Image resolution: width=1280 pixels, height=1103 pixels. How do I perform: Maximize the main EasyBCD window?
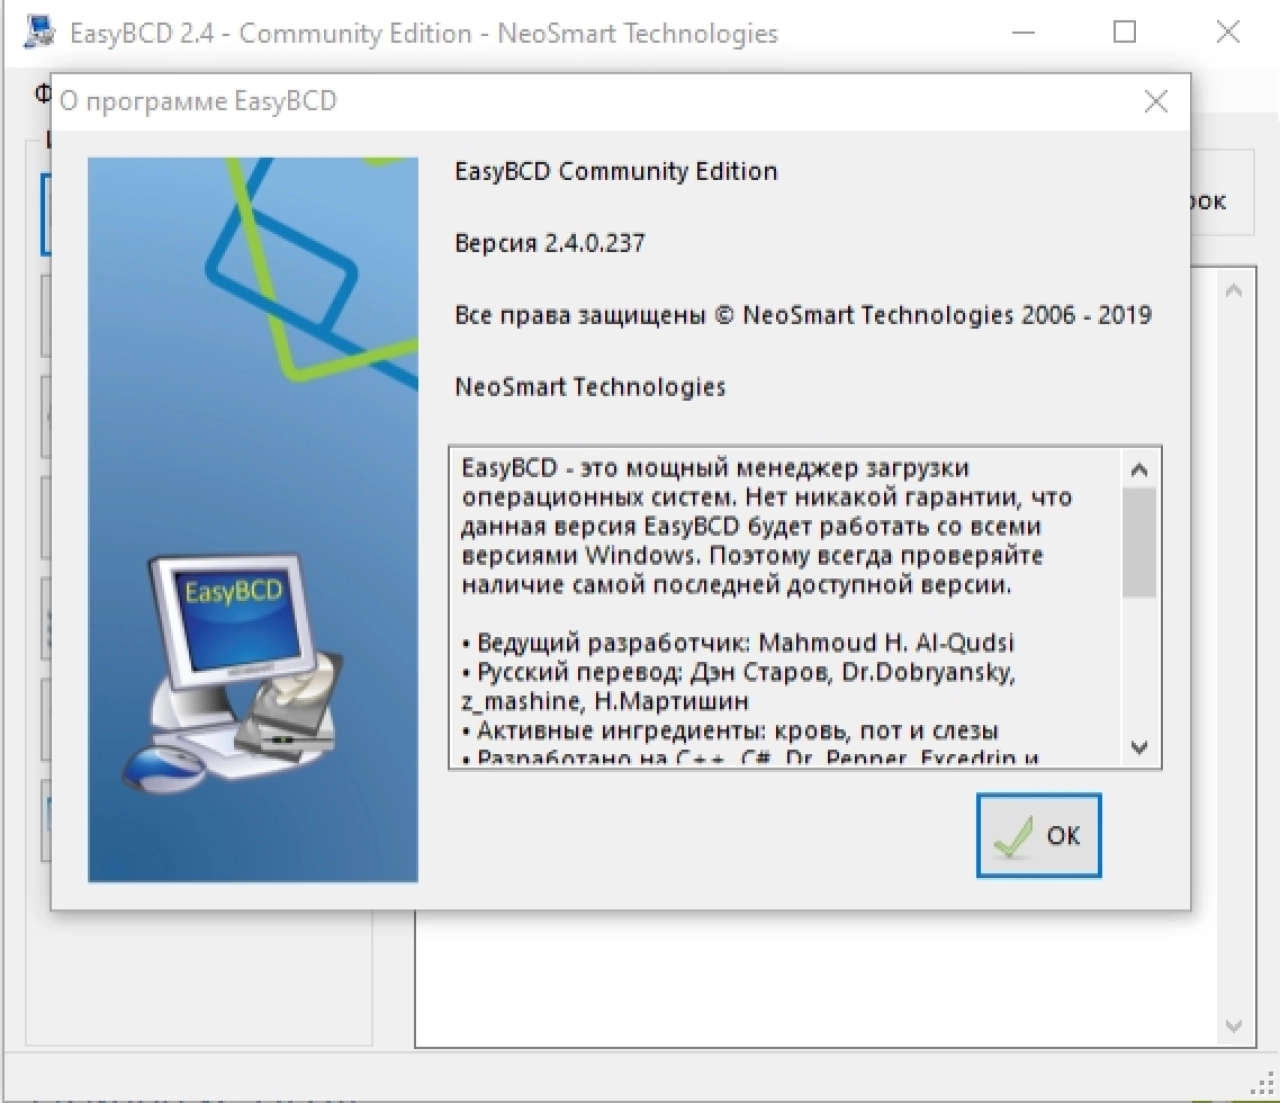(x=1125, y=32)
